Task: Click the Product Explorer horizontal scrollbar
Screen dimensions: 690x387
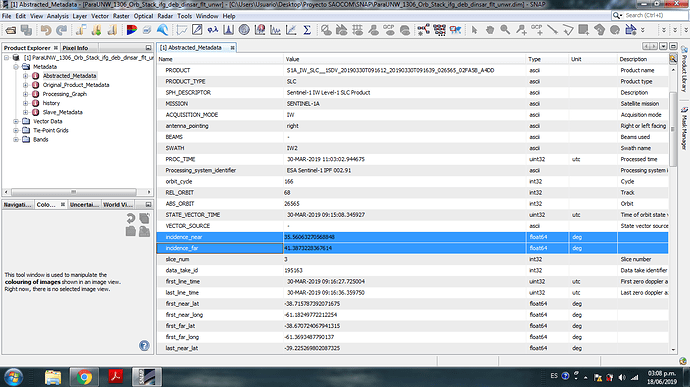Action: click(x=73, y=192)
